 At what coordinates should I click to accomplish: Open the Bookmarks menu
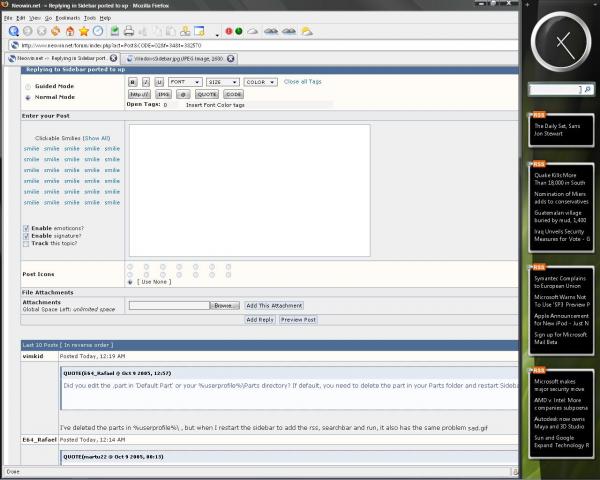coord(68,18)
